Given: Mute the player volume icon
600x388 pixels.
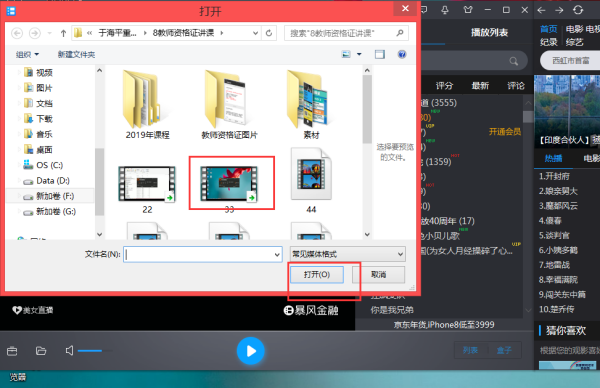Looking at the screenshot, I should pos(69,351).
